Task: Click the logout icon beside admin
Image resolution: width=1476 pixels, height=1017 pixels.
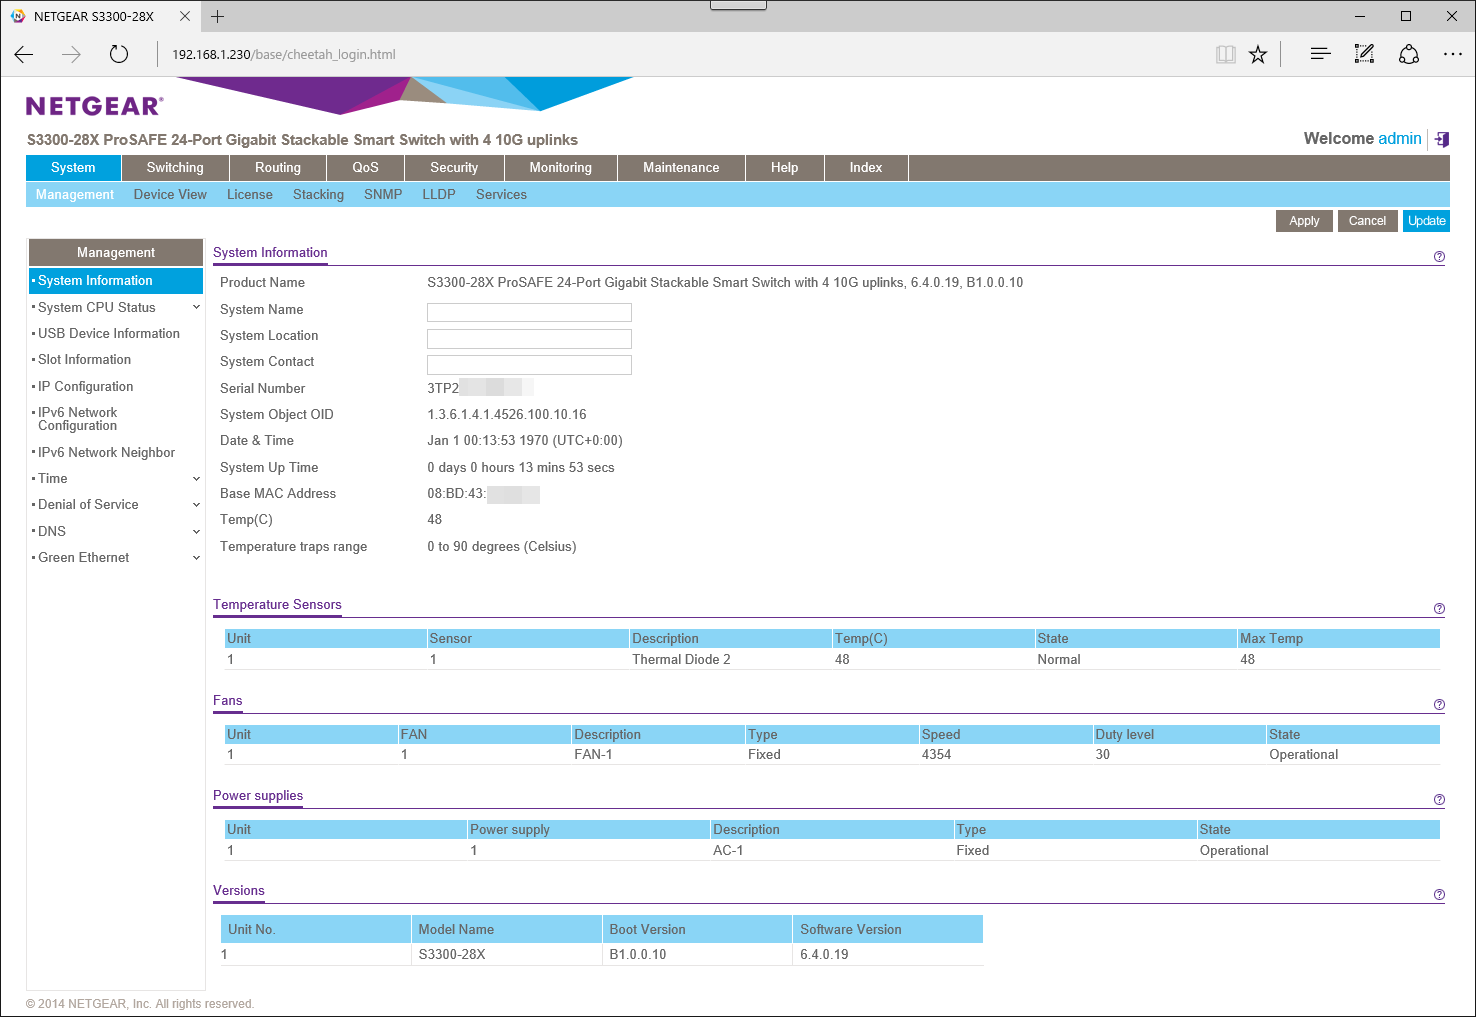Action: click(1442, 139)
